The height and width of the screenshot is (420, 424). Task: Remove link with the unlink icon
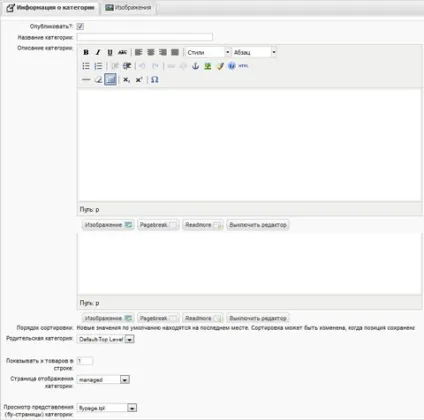click(x=183, y=66)
